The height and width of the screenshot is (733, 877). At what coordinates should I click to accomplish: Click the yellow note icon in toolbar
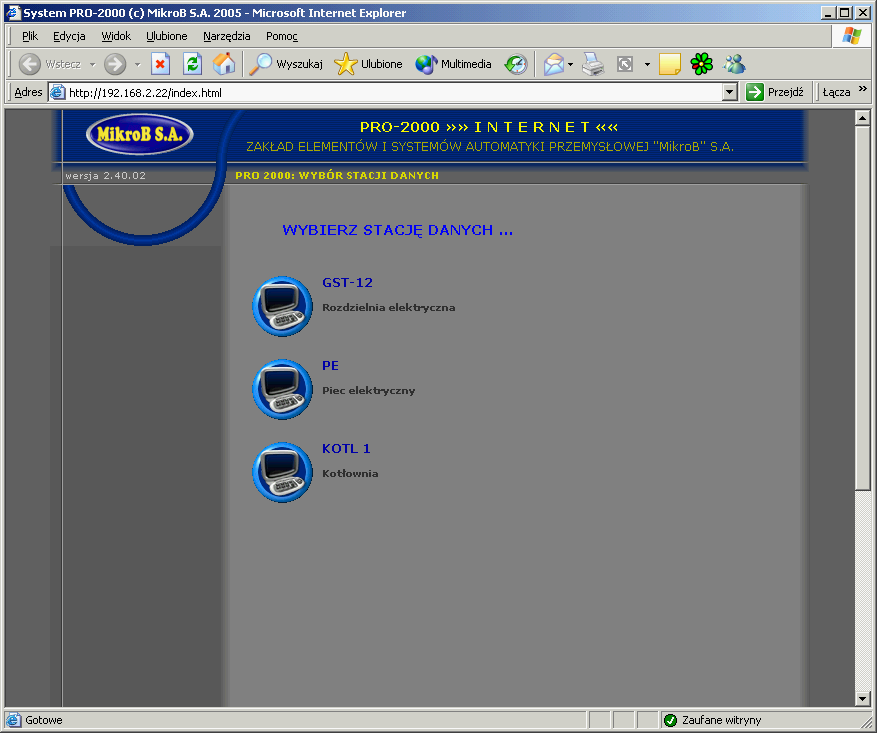tap(669, 64)
